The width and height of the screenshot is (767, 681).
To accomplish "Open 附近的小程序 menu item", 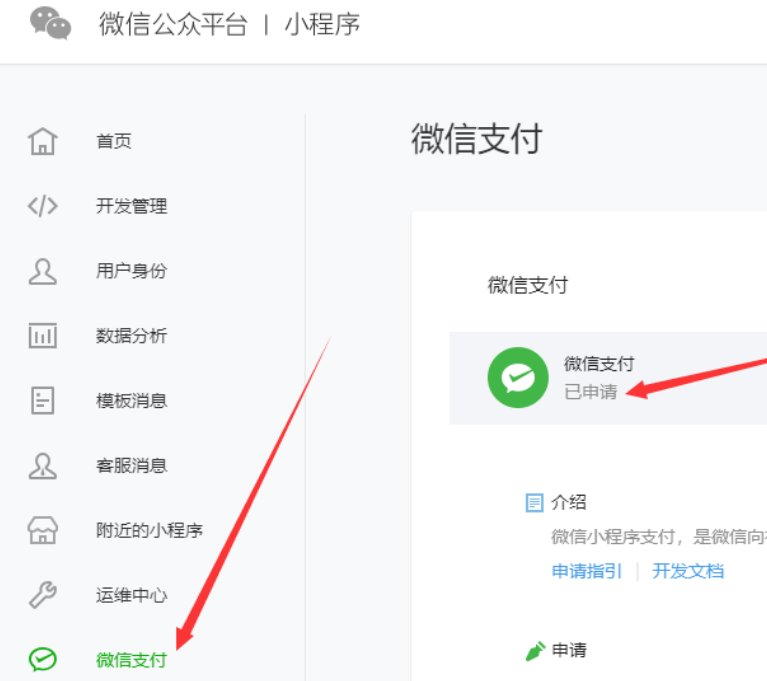I will (x=149, y=530).
